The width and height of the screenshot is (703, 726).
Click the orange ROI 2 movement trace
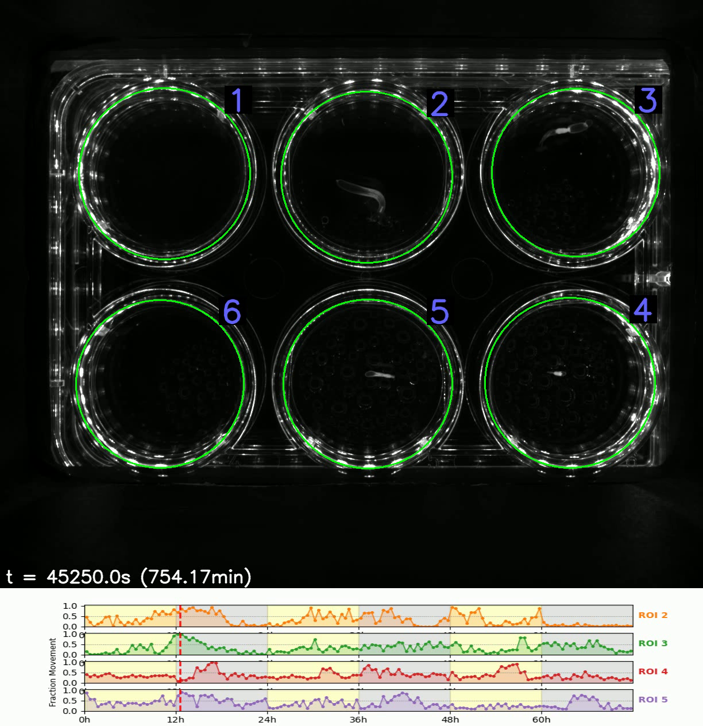click(358, 617)
